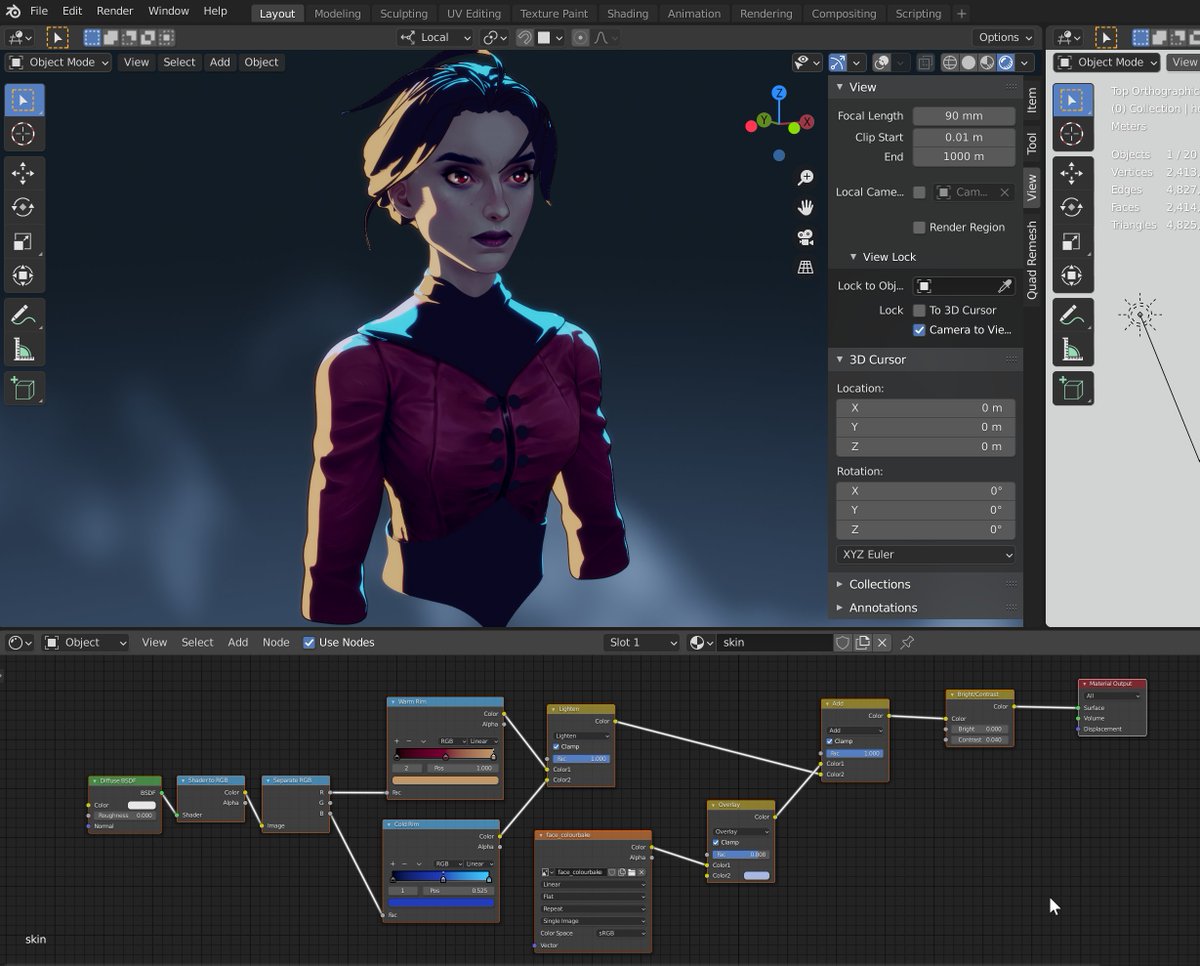Screen dimensions: 1200x966
Task: Click the add workspace plus button
Action: pyautogui.click(x=961, y=13)
